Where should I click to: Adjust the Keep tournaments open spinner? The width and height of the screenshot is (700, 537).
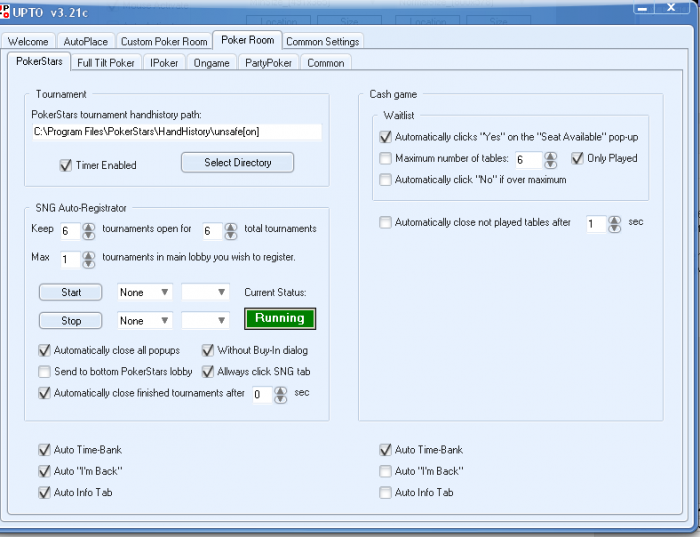(89, 231)
